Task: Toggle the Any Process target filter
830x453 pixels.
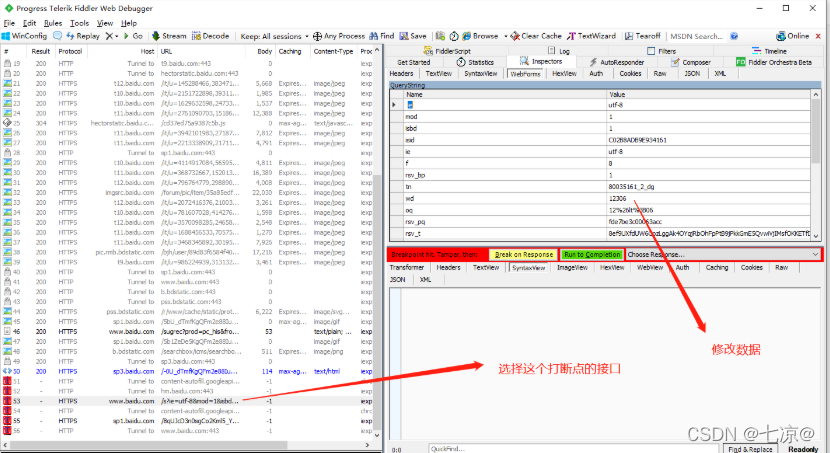Action: pyautogui.click(x=339, y=36)
